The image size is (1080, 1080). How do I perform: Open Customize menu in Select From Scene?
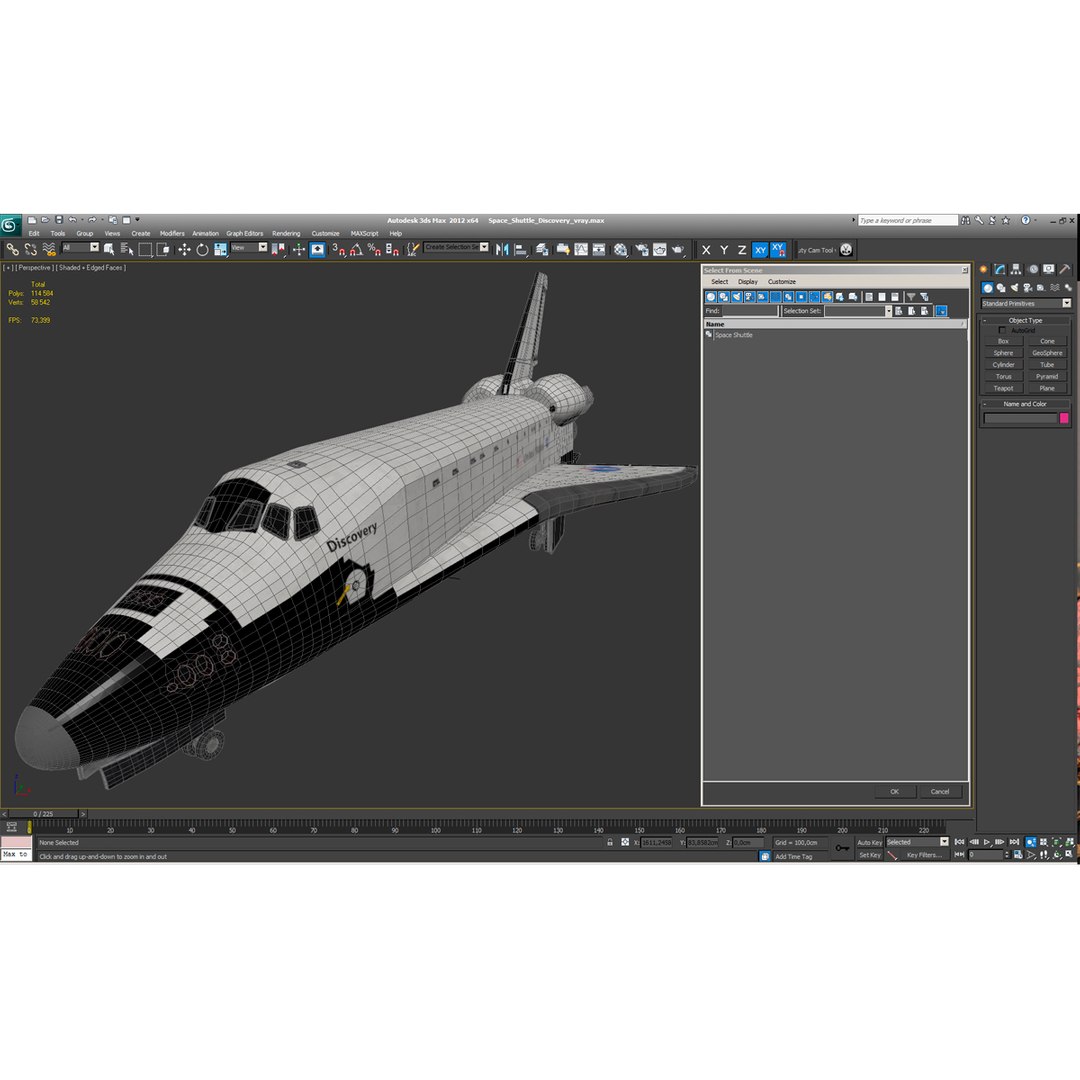coord(782,282)
